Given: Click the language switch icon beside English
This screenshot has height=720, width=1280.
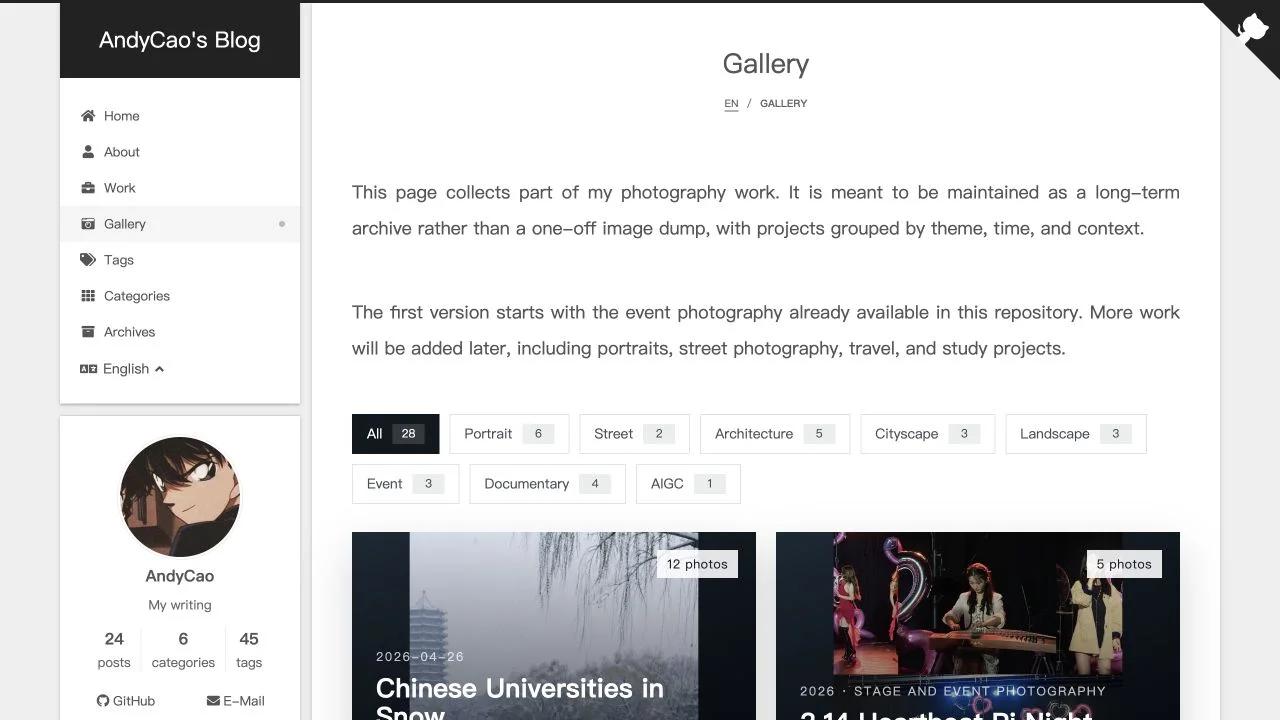Looking at the screenshot, I should click(88, 369).
